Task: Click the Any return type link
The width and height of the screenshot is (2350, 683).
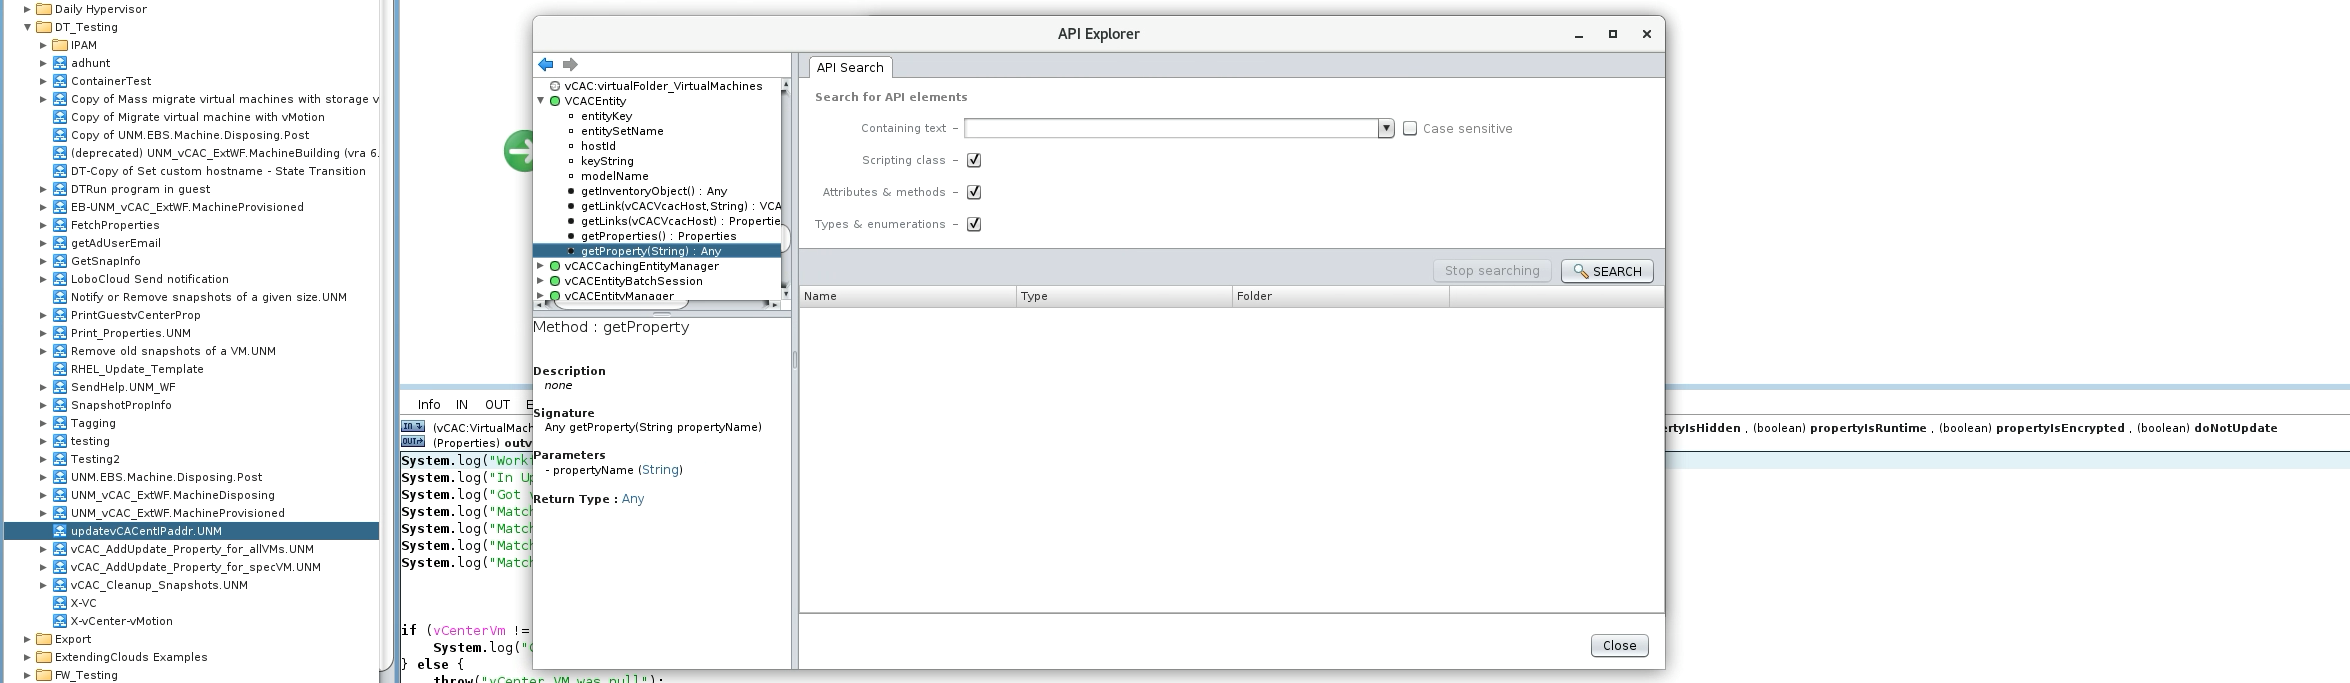Action: coord(633,499)
